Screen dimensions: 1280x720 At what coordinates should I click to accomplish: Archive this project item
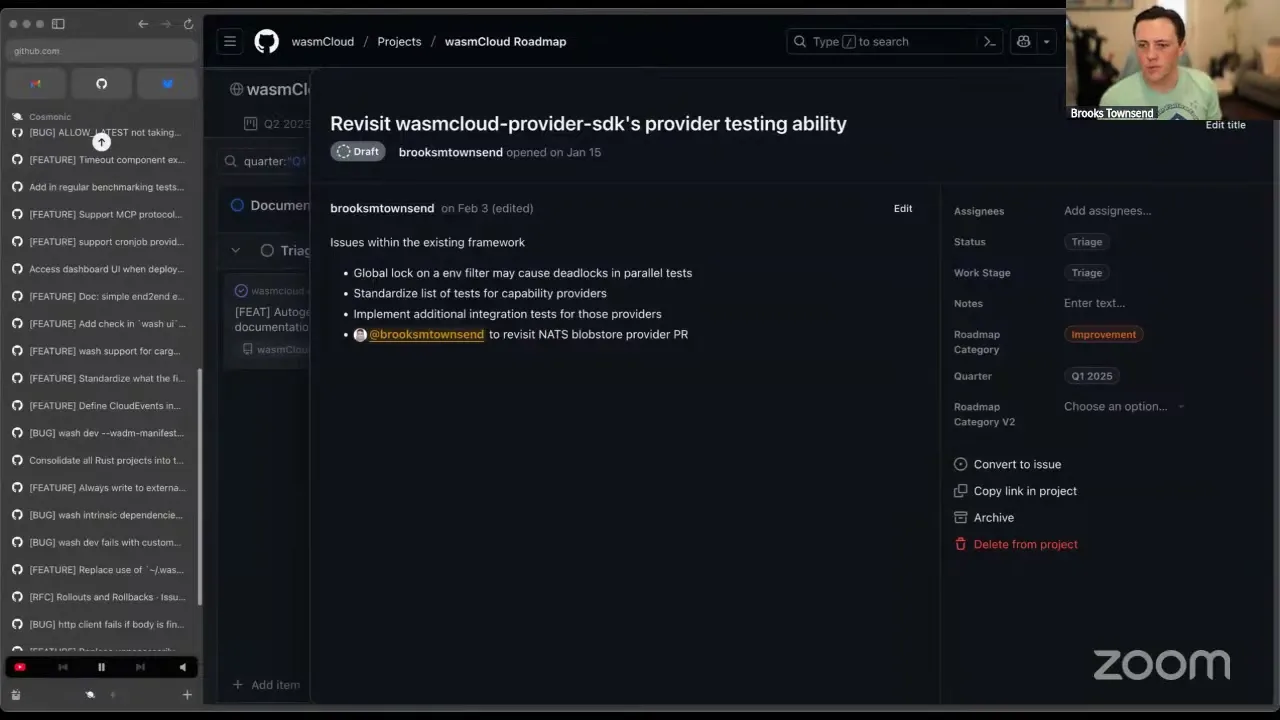pyautogui.click(x=984, y=518)
